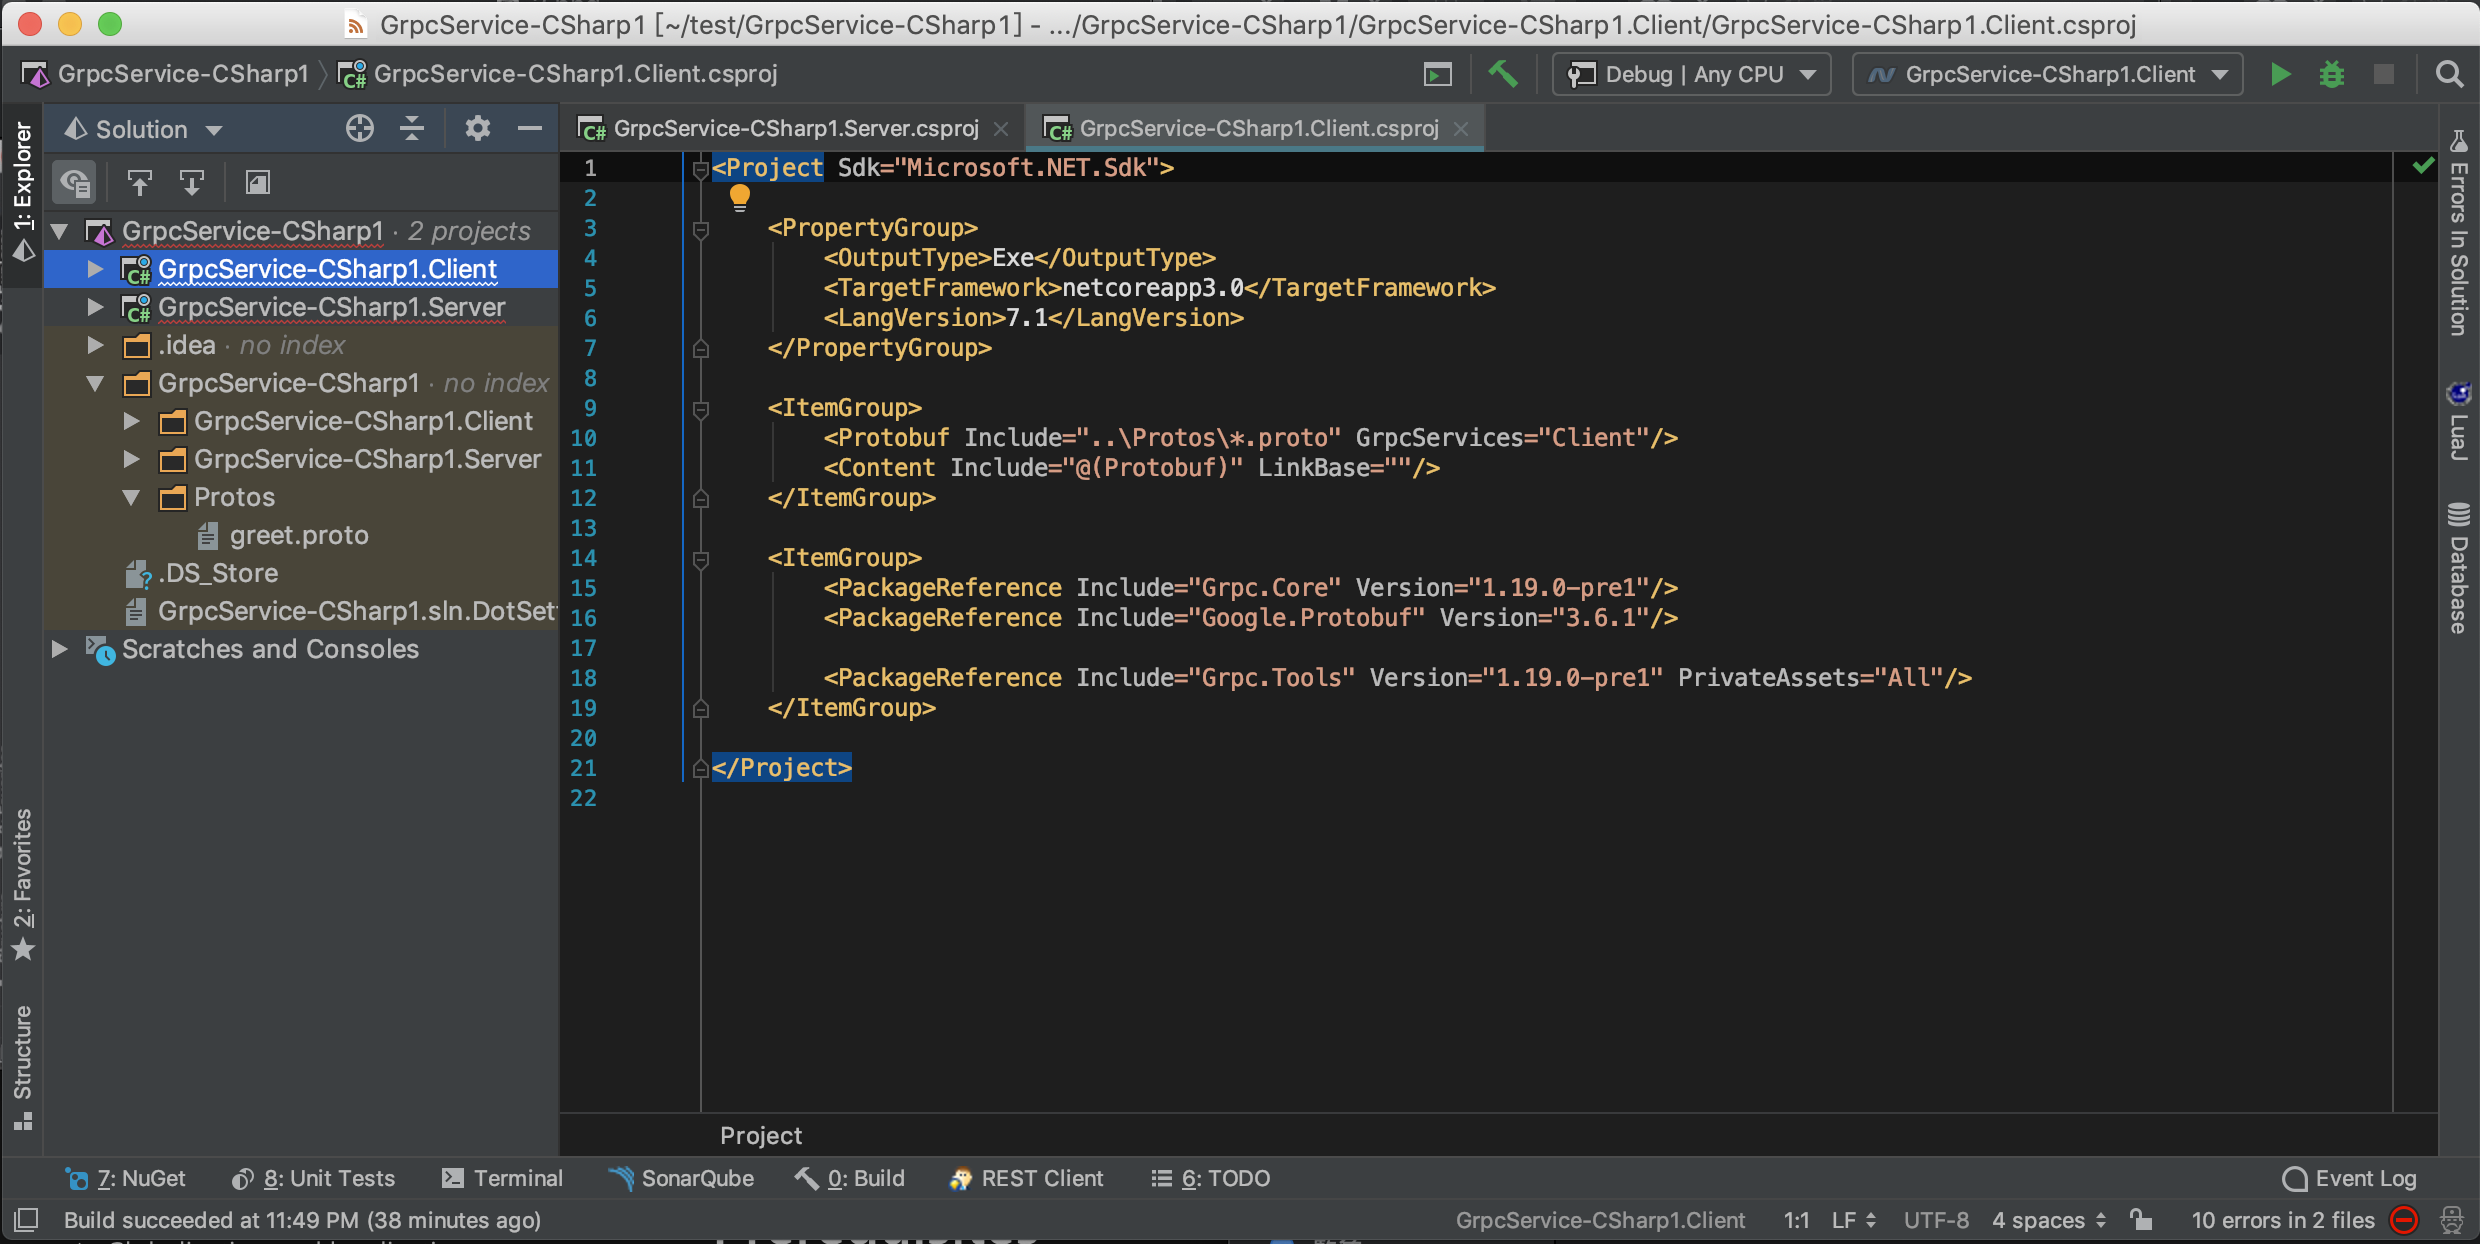Viewport: 2480px width, 1244px height.
Task: Expand the GrpcService-CSharp1.Server project node
Action: pos(95,307)
